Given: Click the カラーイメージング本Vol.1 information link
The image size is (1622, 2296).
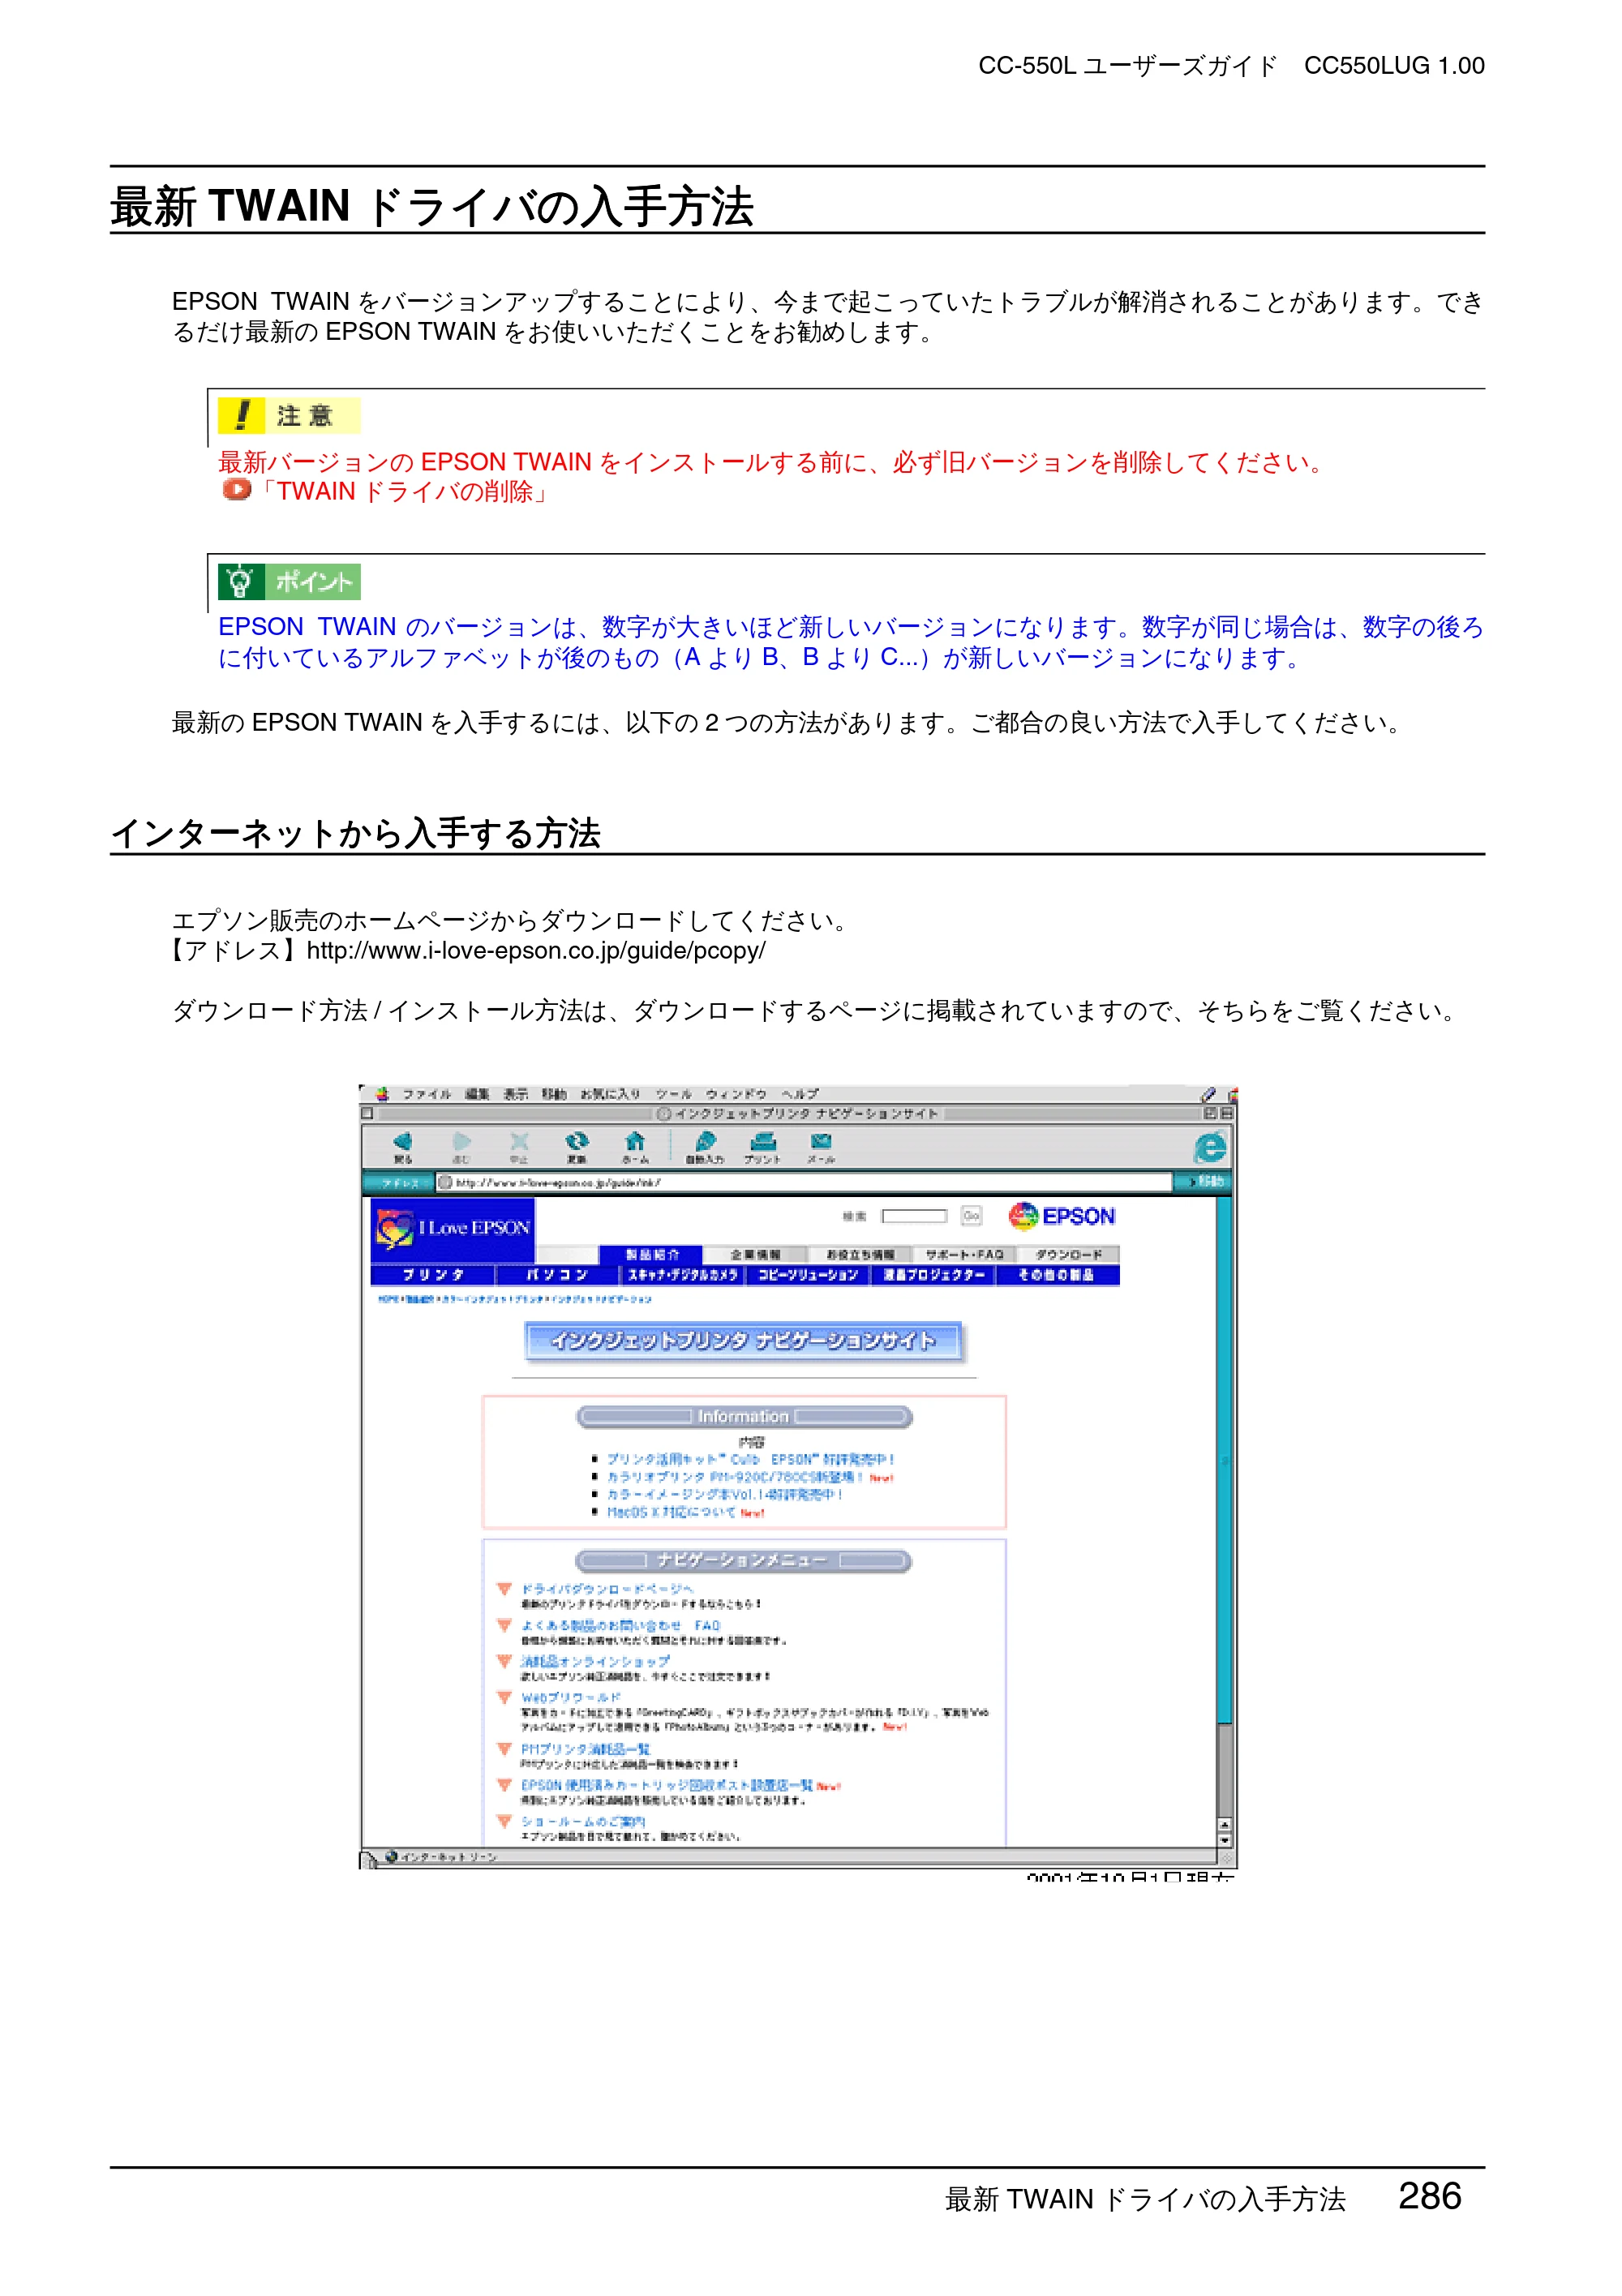Looking at the screenshot, I should coord(725,1494).
